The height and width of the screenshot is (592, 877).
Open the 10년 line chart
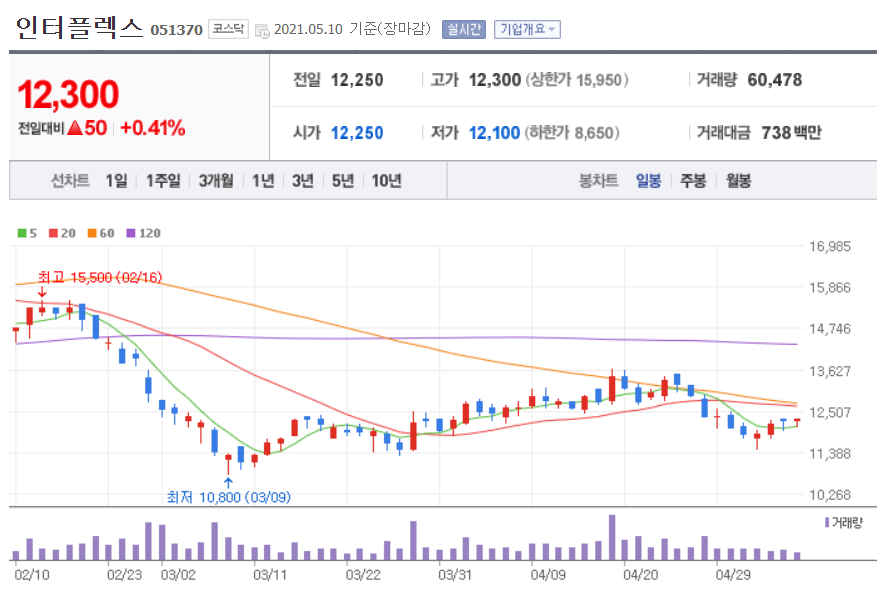tap(386, 181)
